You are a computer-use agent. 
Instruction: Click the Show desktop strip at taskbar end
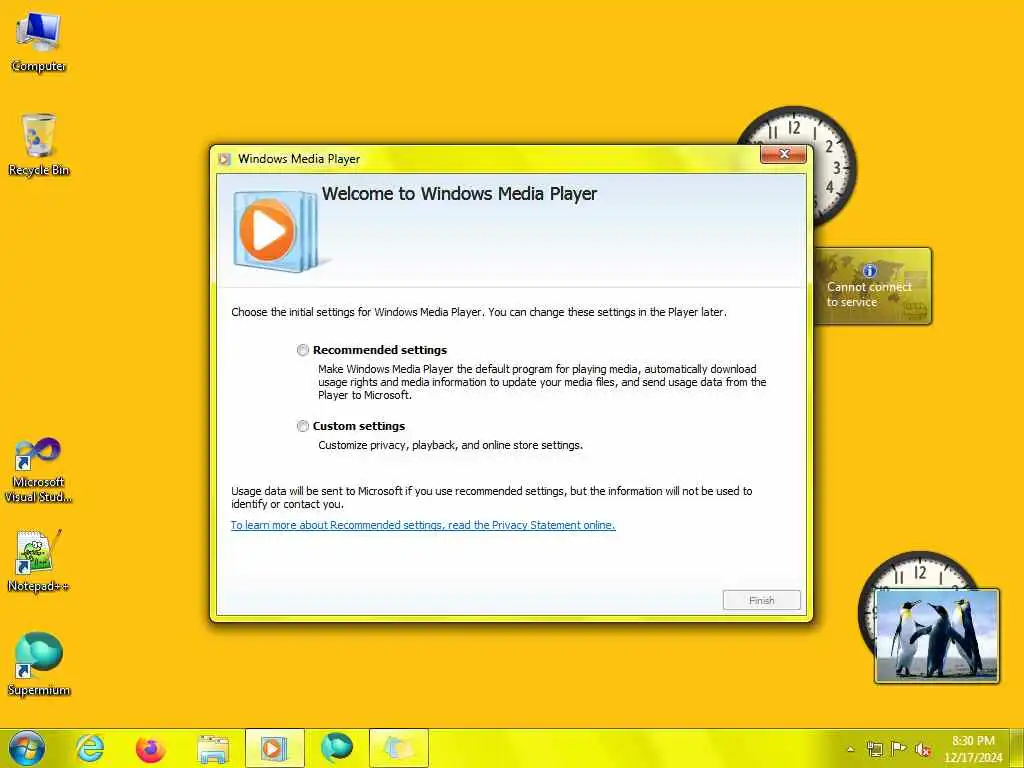click(1017, 748)
